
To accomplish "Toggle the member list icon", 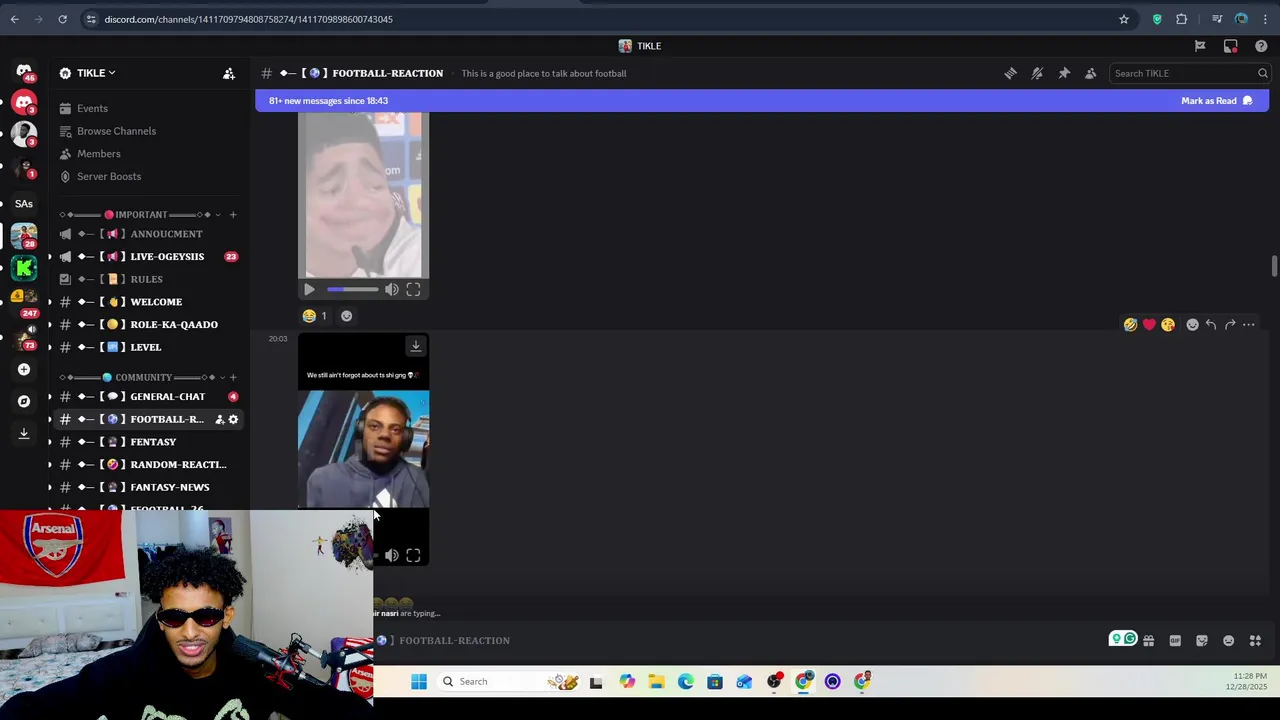I will tap(1091, 73).
